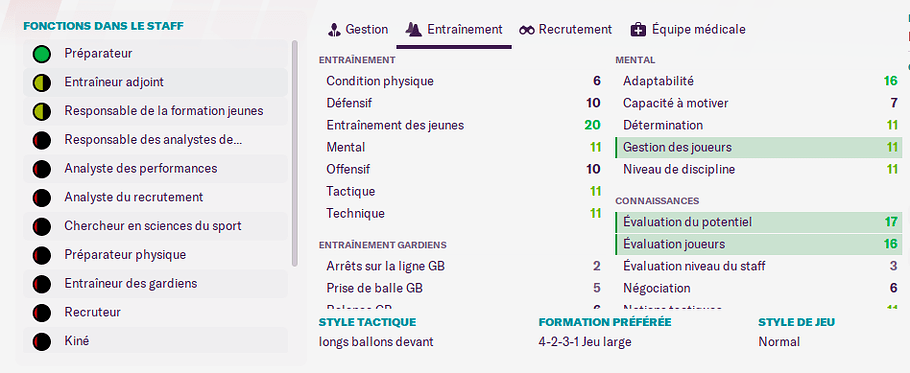Click the green circle icon beside Préparateur
Image resolution: width=910 pixels, height=373 pixels.
tap(41, 54)
